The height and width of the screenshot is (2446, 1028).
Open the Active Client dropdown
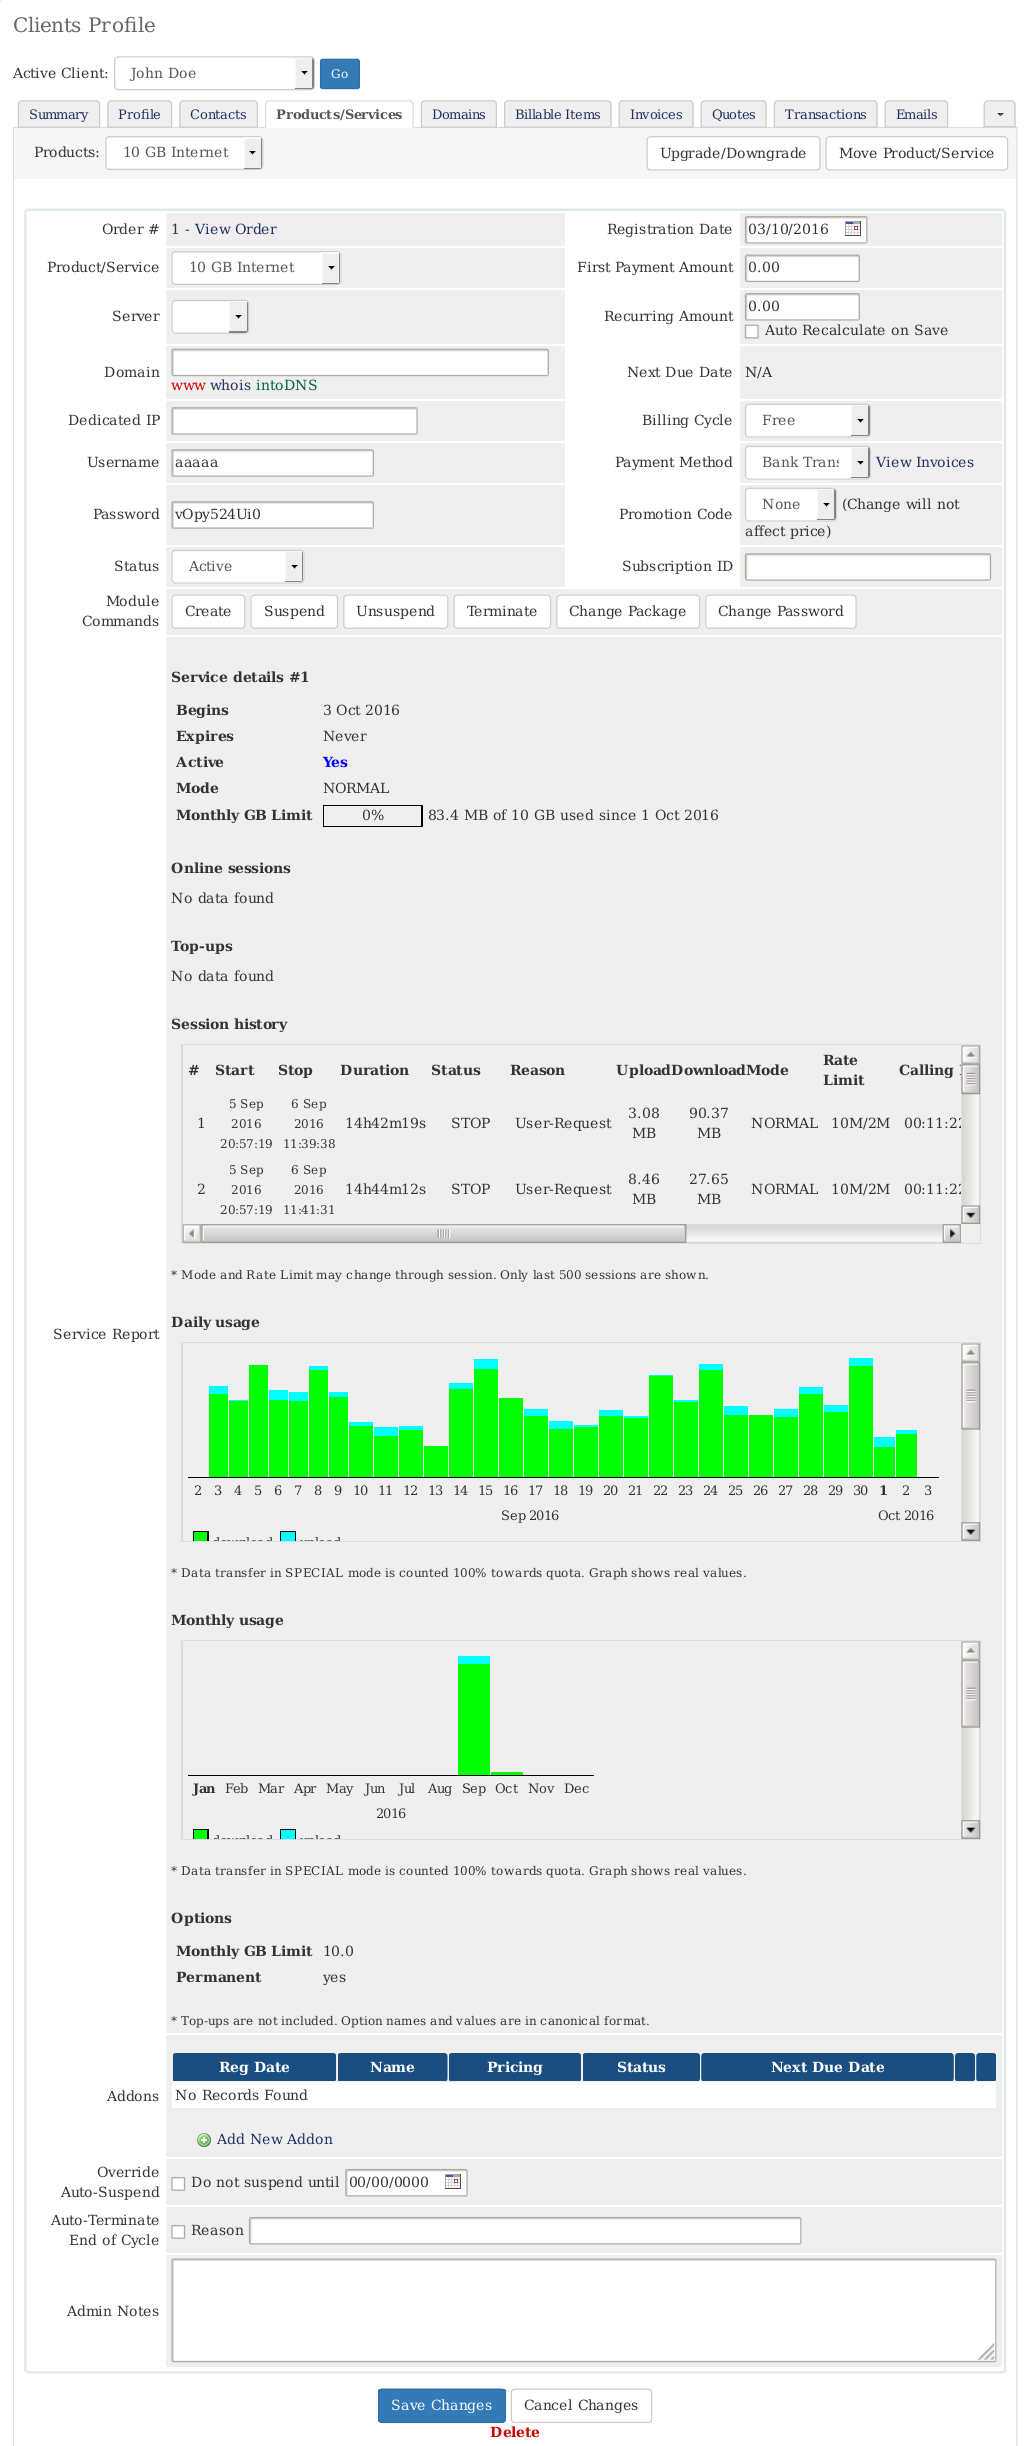[x=214, y=73]
